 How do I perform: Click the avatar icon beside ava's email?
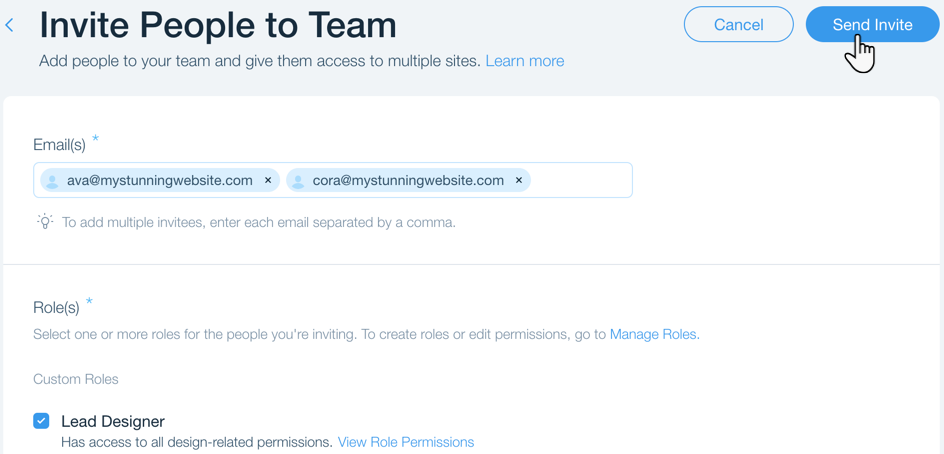click(x=52, y=181)
